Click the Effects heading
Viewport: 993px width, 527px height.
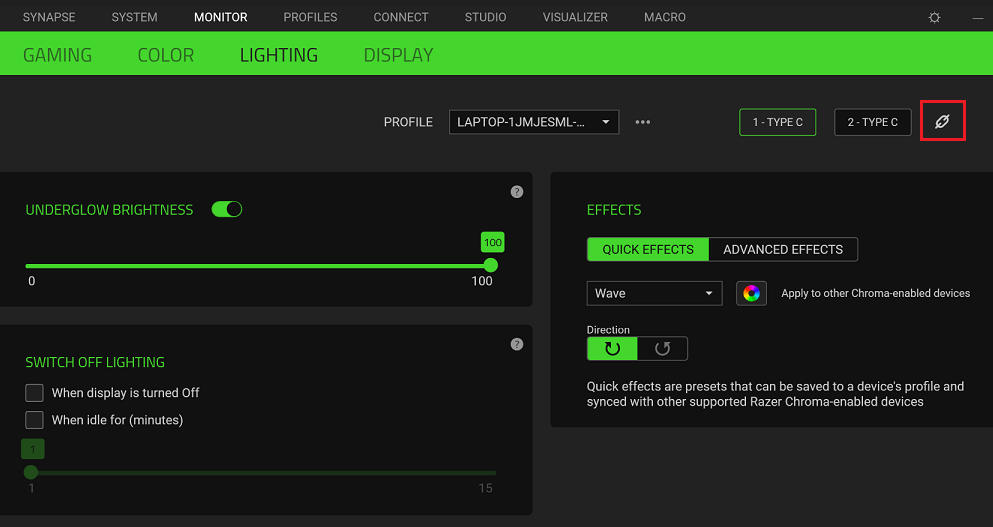click(614, 210)
